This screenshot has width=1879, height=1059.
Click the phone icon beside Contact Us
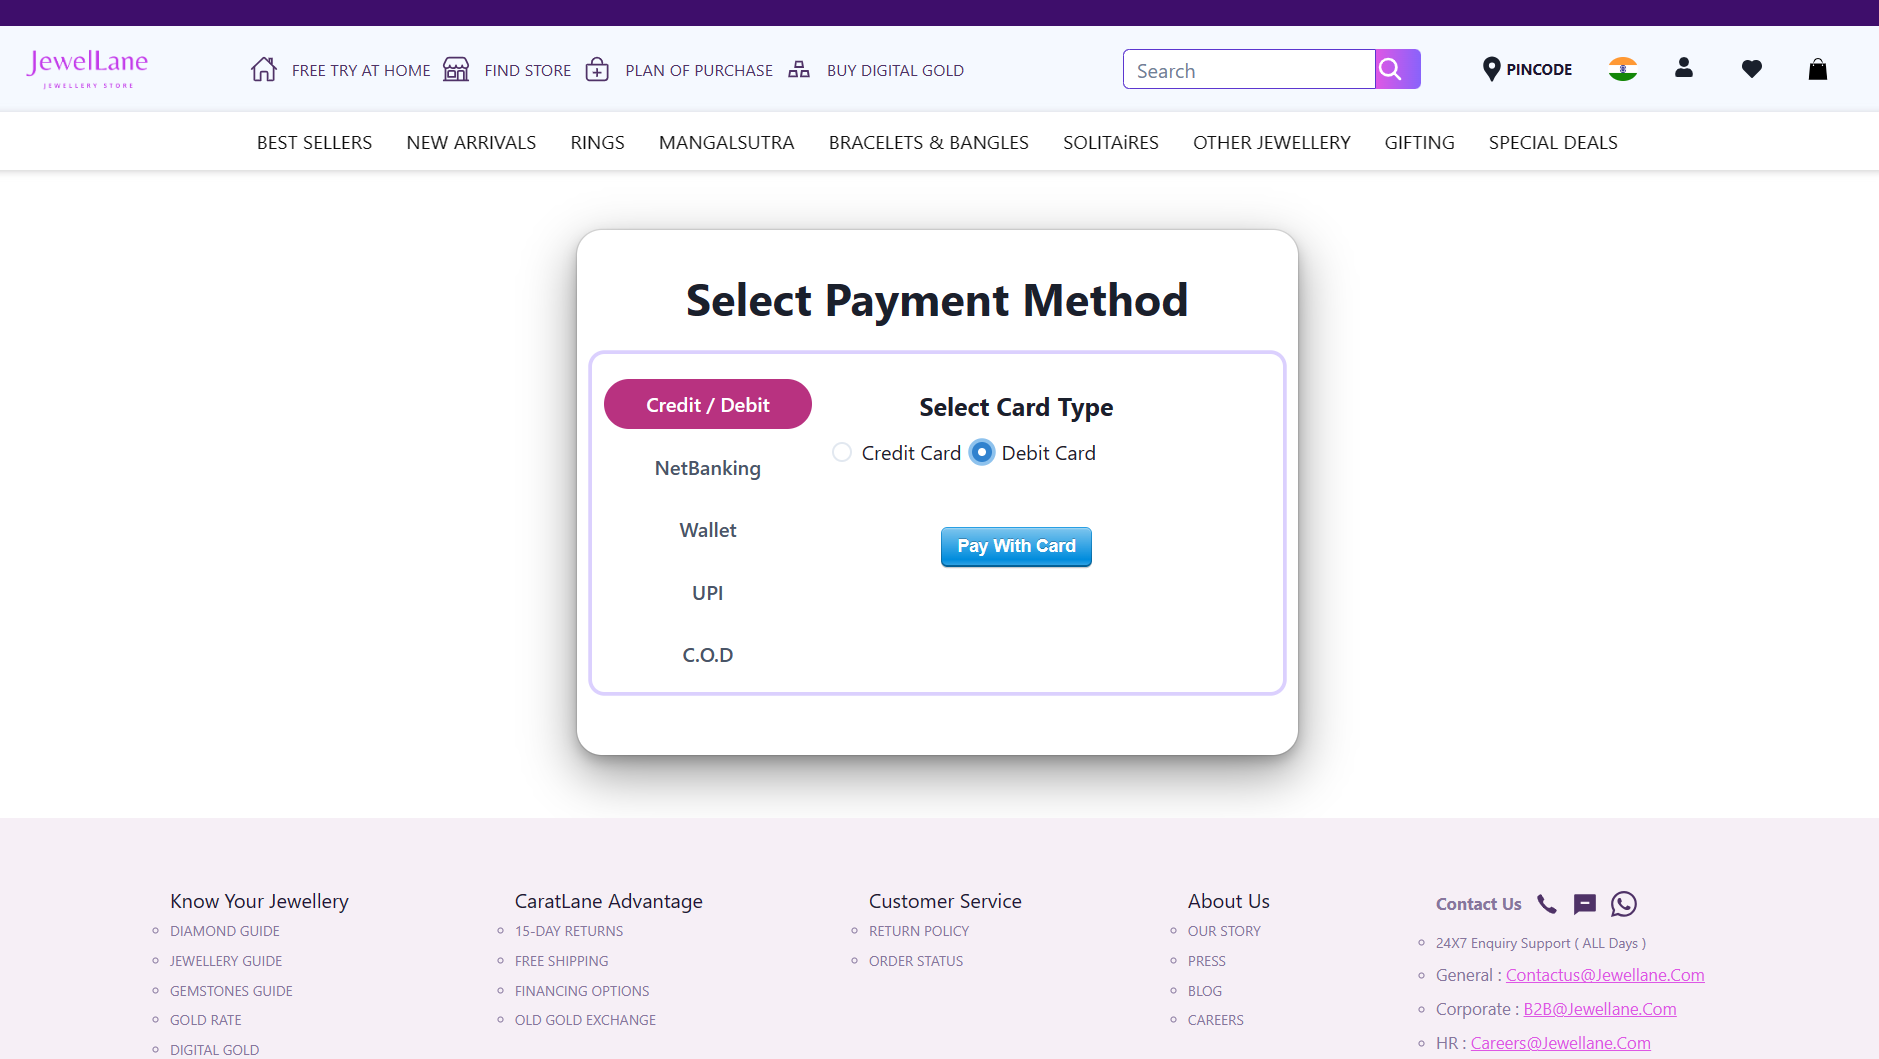coord(1546,903)
